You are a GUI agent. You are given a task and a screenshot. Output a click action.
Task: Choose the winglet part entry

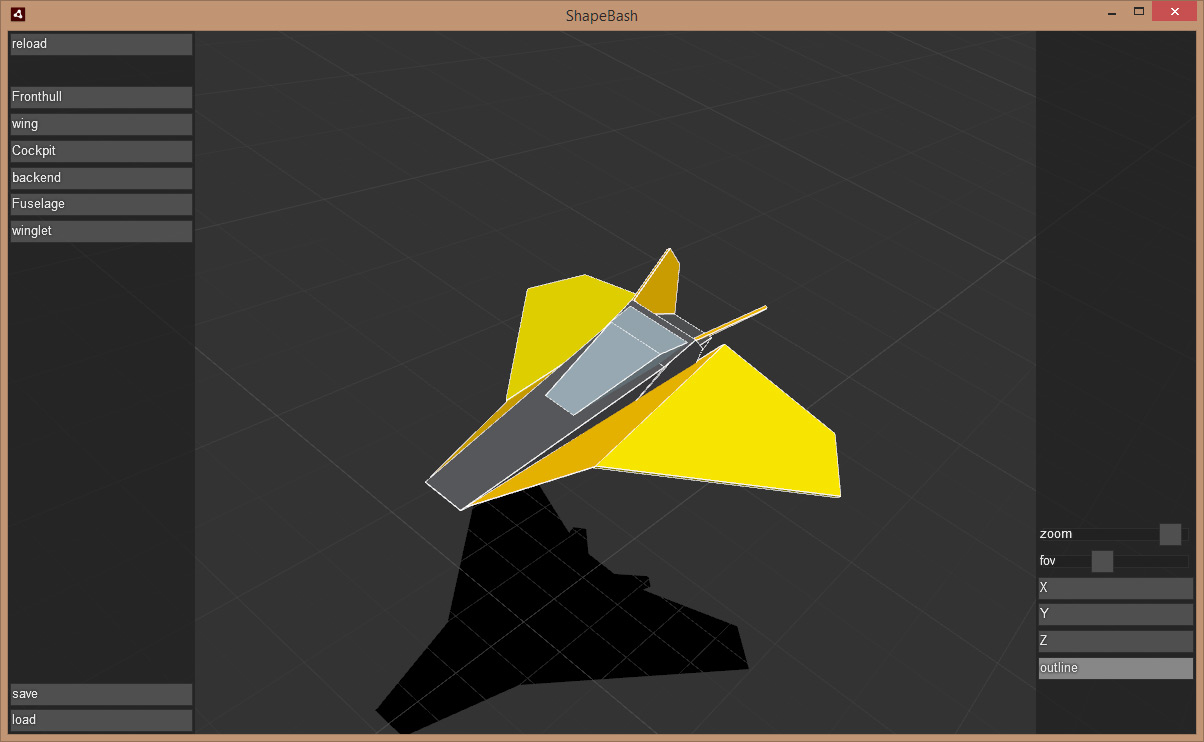[x=100, y=231]
